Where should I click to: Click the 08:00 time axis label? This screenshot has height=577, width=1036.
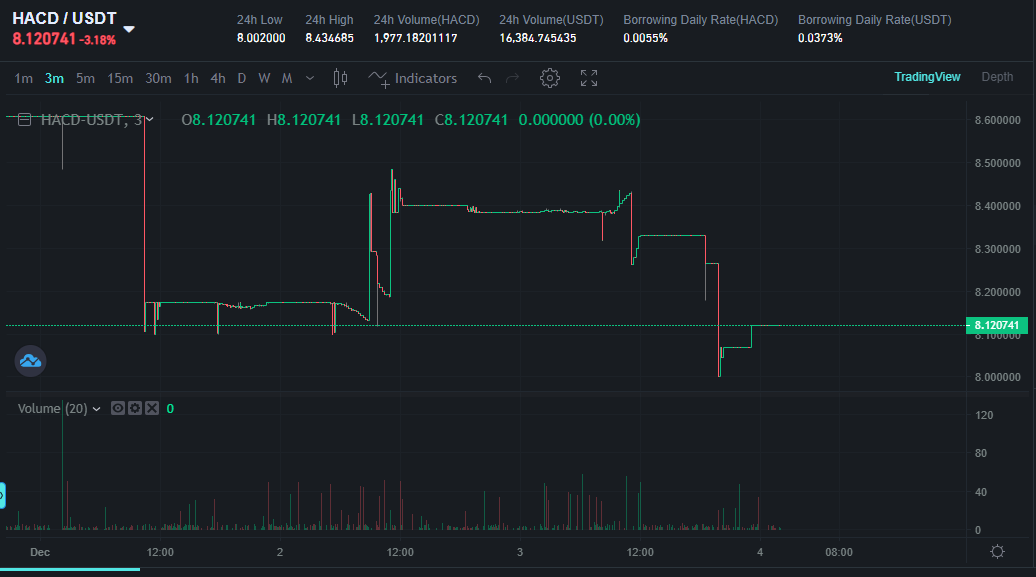(838, 553)
